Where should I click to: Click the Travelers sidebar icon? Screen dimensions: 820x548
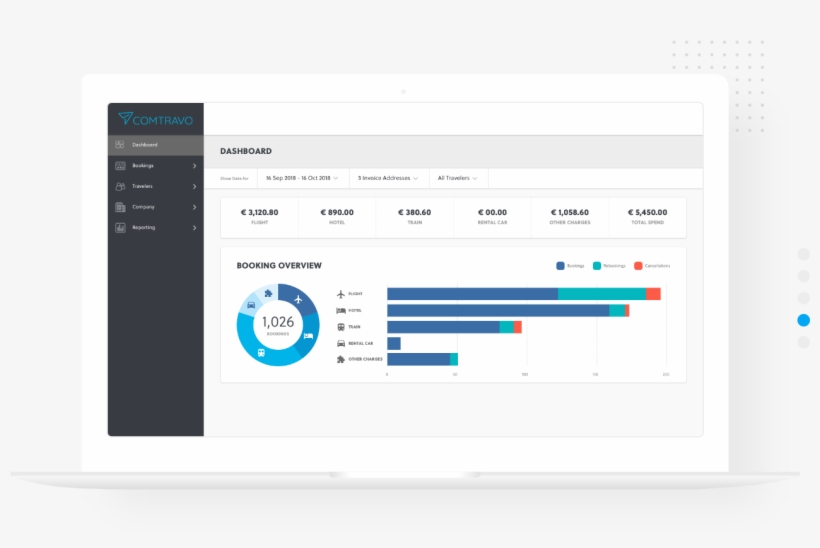tap(121, 186)
